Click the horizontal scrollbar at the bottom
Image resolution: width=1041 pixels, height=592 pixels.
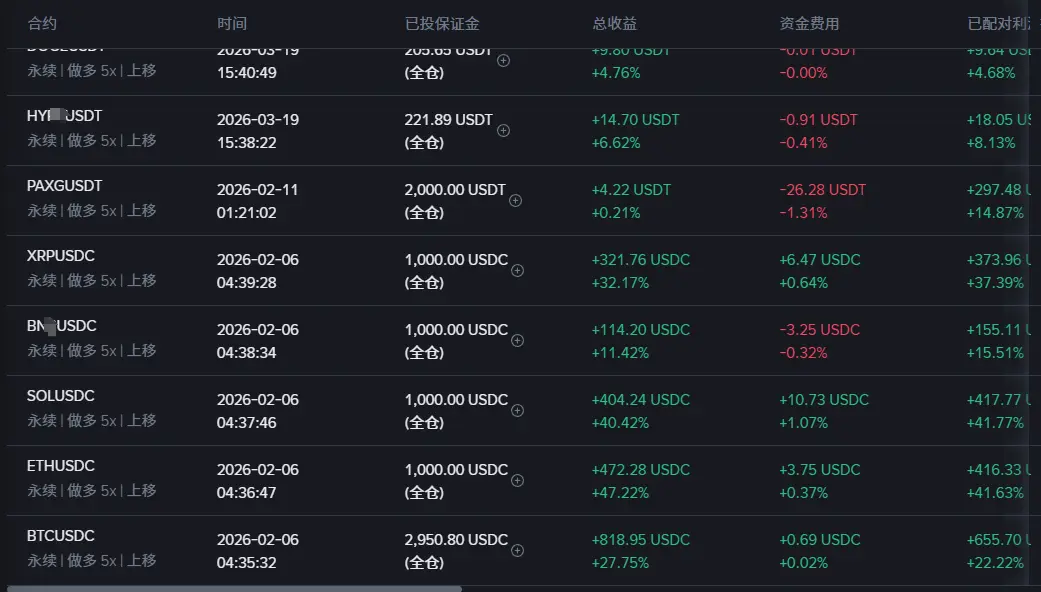pos(235,588)
